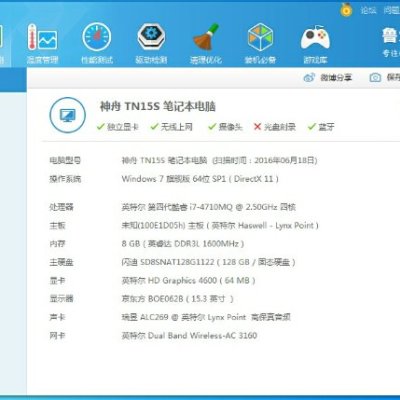Click the green check beside 摄像头
This screenshot has width=400, height=400.
point(212,127)
